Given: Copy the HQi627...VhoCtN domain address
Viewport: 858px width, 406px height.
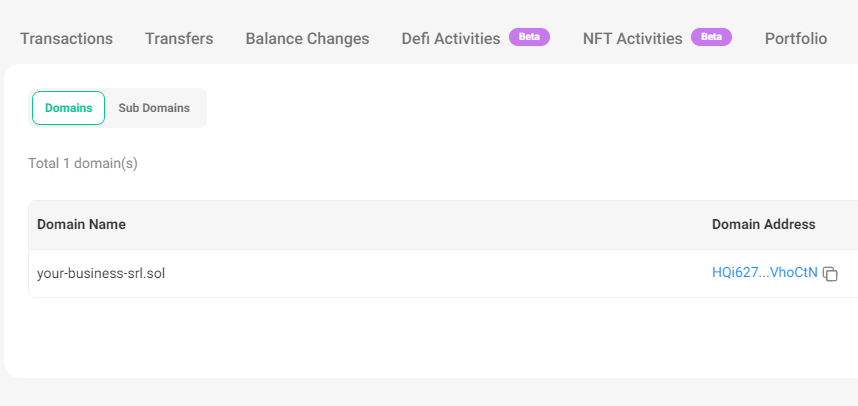Looking at the screenshot, I should coord(830,274).
